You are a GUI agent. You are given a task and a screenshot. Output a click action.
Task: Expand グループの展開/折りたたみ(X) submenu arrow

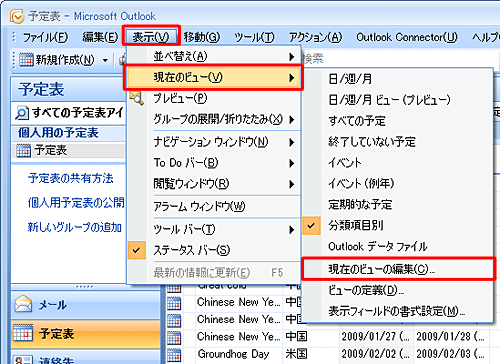point(292,119)
